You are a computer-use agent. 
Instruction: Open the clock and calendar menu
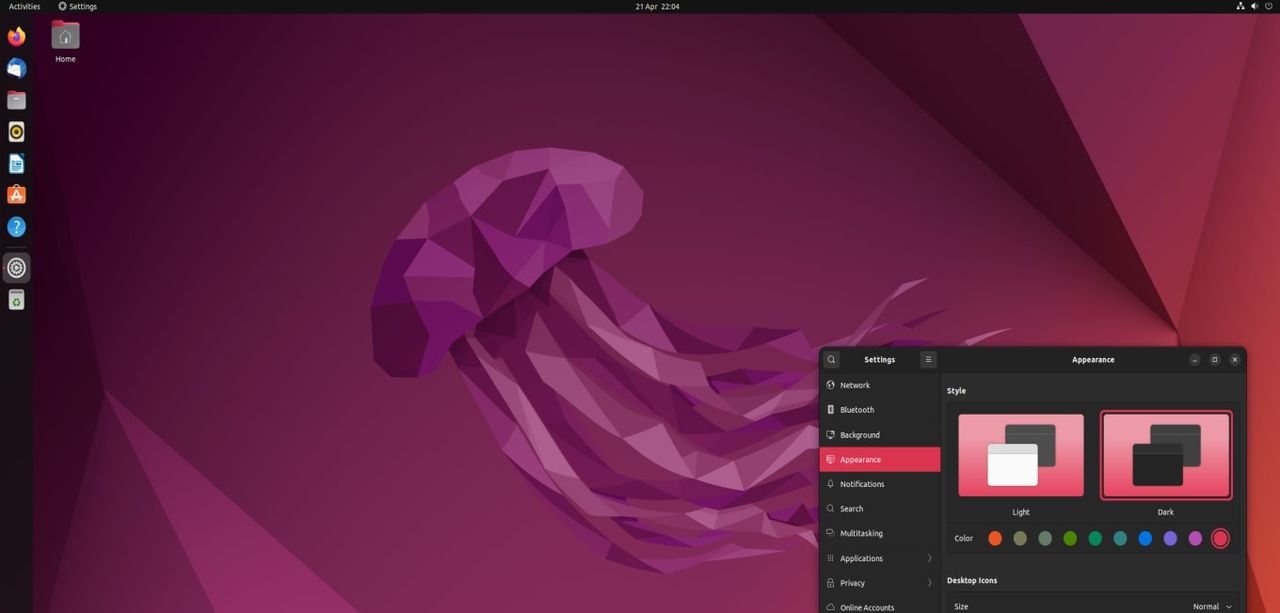(x=657, y=6)
